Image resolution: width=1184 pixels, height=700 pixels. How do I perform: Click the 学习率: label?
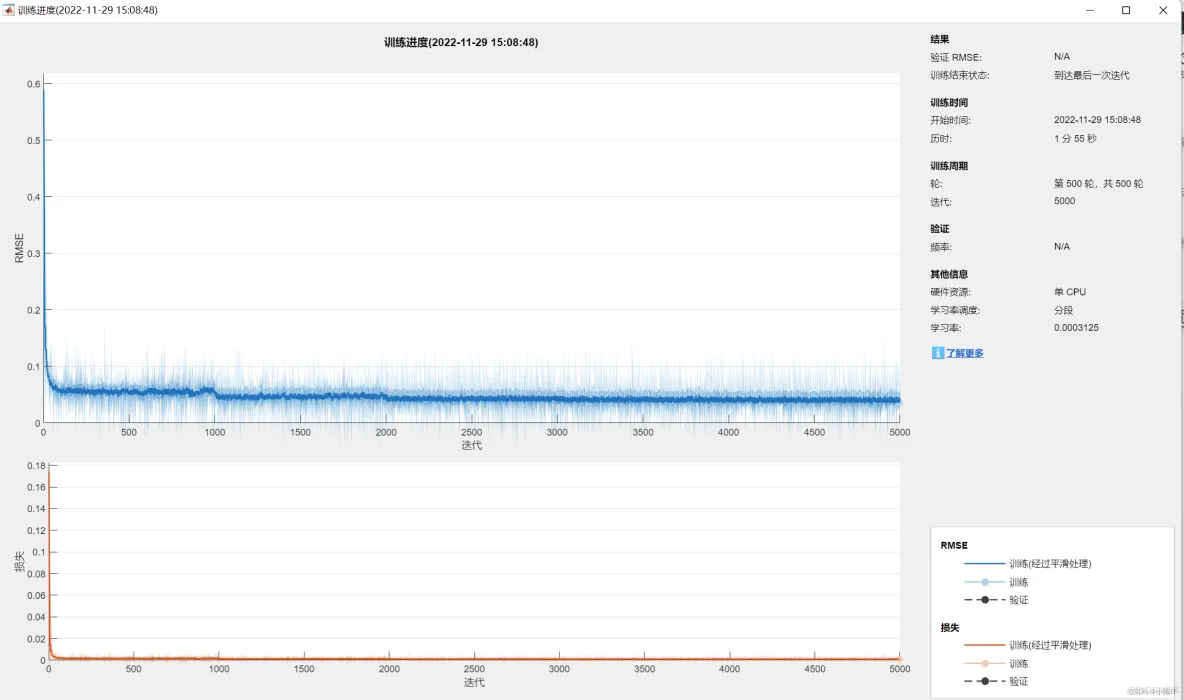pos(945,328)
